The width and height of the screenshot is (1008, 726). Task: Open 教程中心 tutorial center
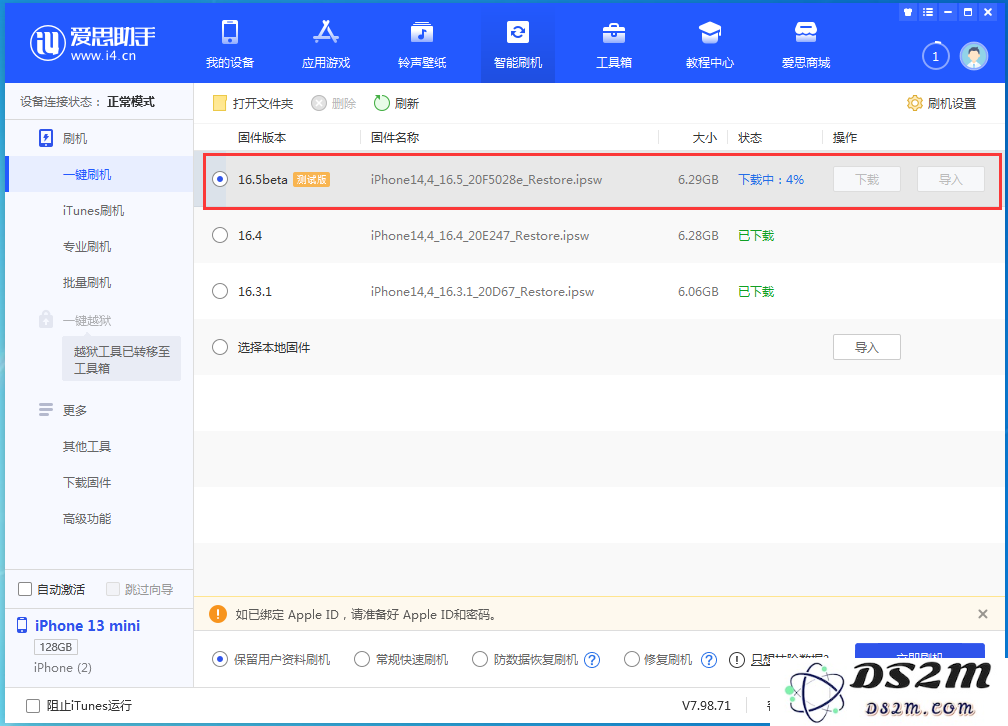[710, 44]
